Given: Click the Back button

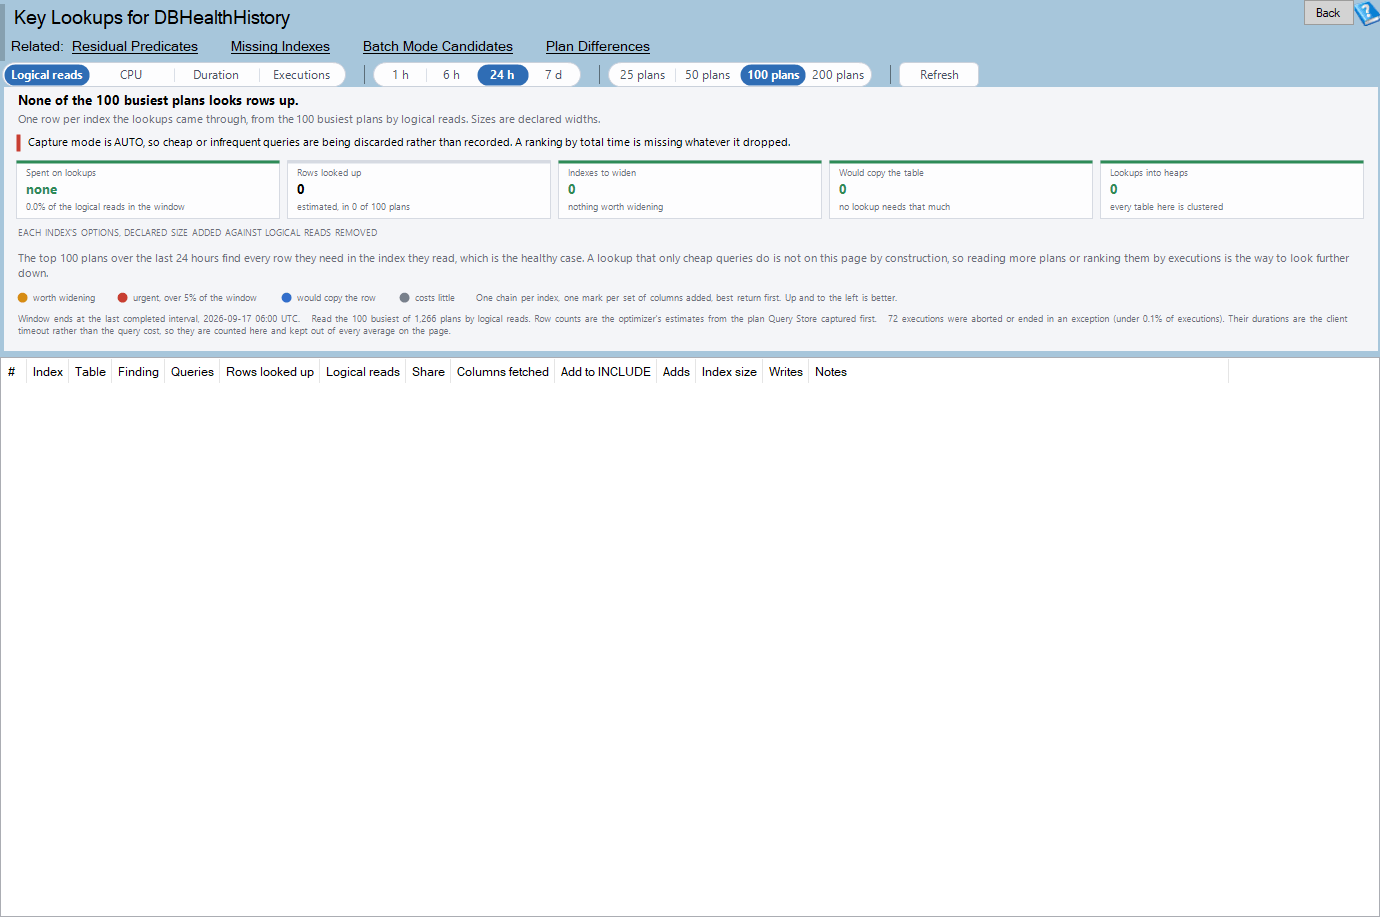Looking at the screenshot, I should [1328, 13].
